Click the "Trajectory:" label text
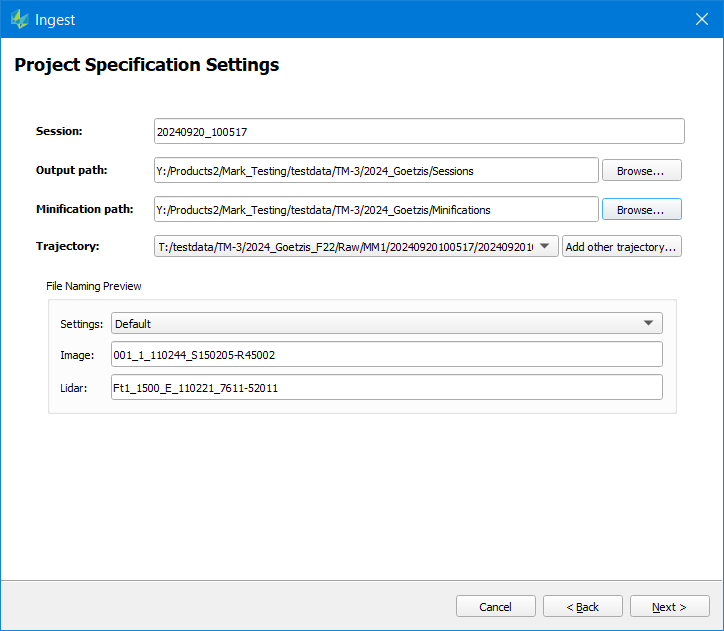Image resolution: width=724 pixels, height=631 pixels. [68, 246]
